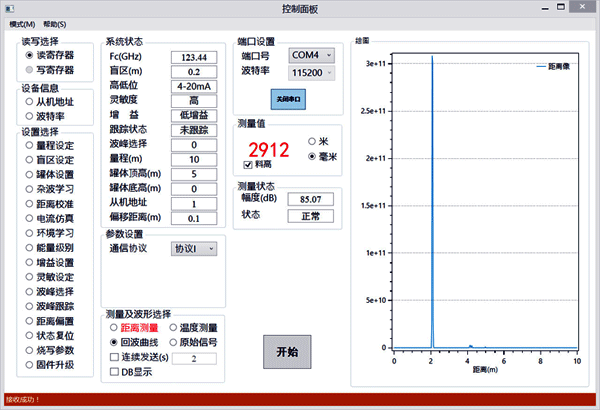Enable the DB显示 checkbox
The width and height of the screenshot is (600, 410).
(x=114, y=372)
